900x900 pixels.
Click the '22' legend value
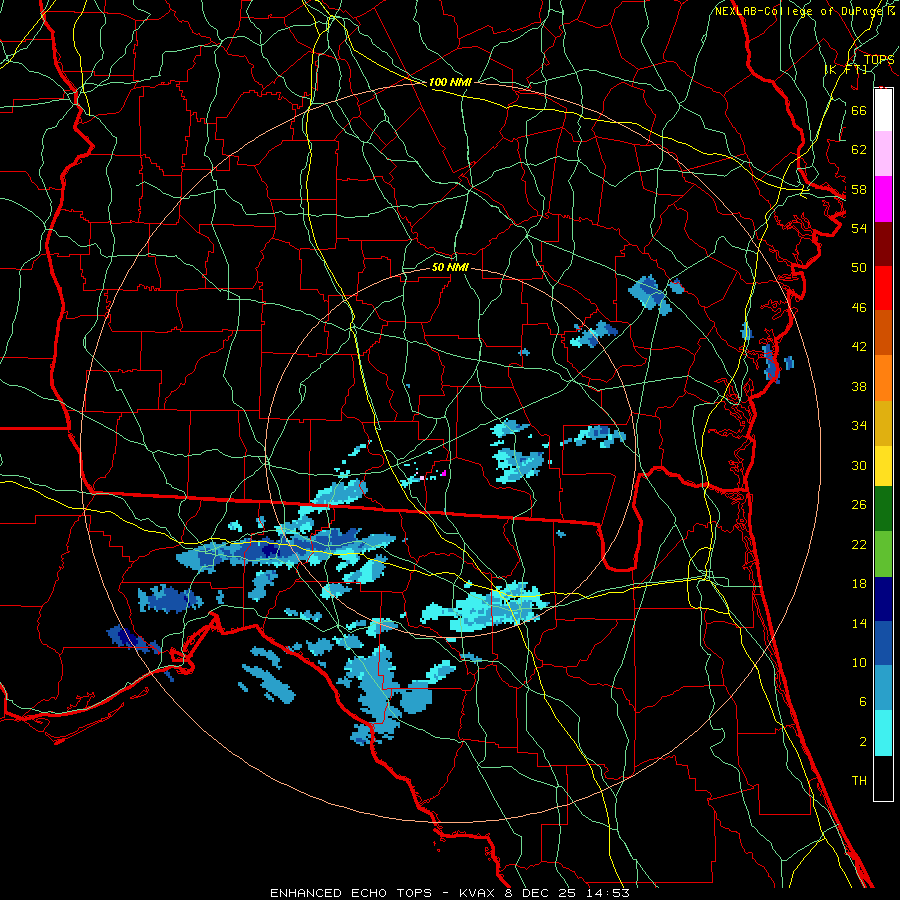click(x=859, y=544)
